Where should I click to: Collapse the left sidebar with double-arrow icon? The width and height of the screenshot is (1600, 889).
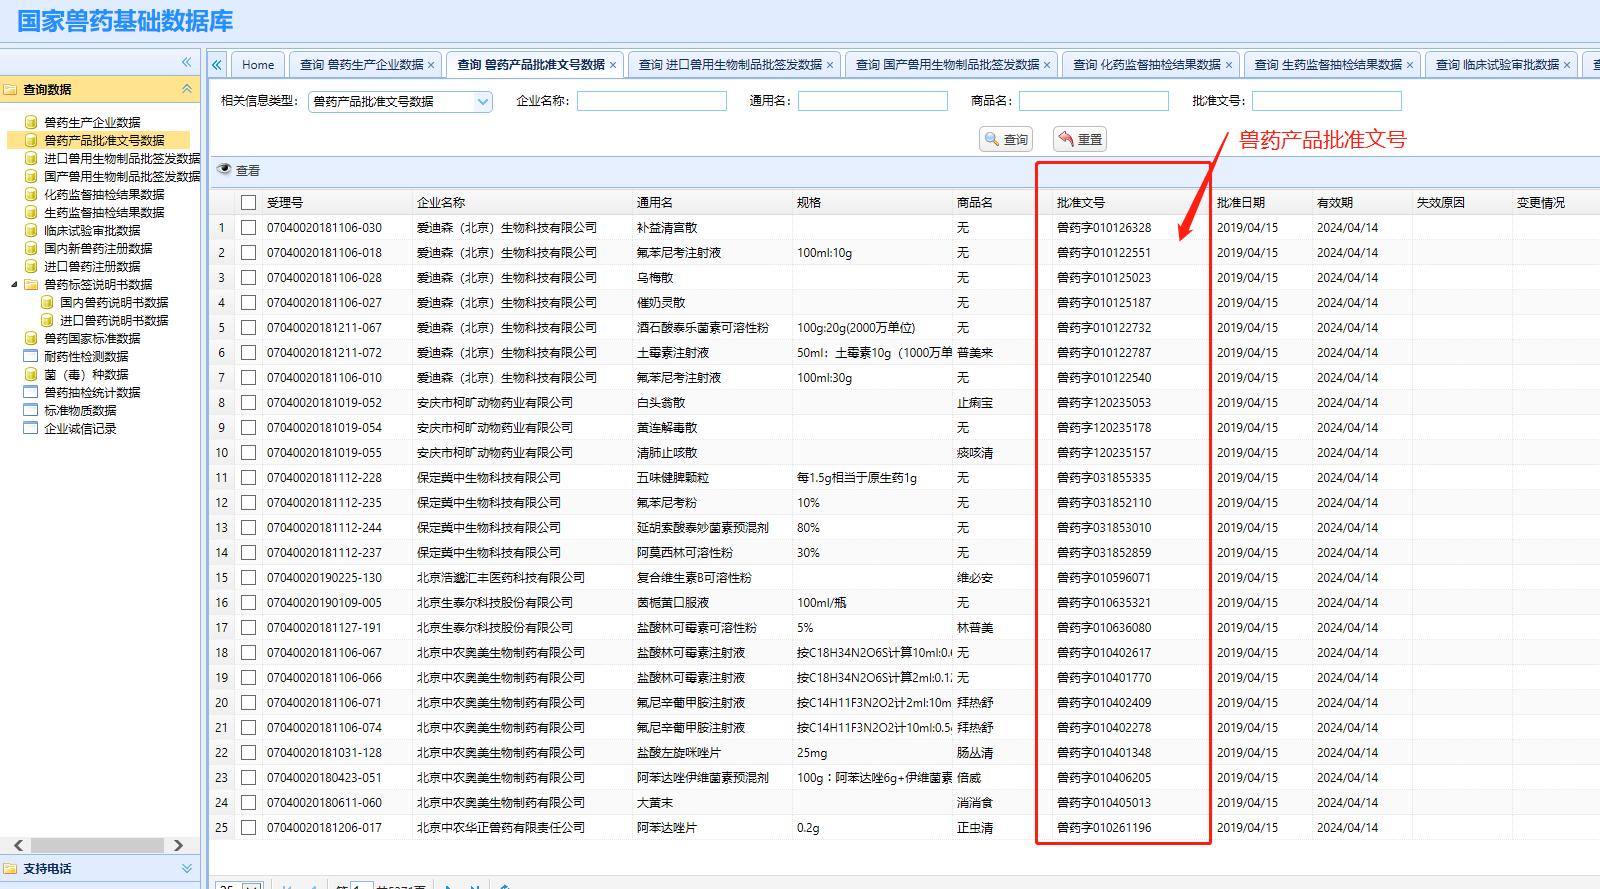pos(186,62)
